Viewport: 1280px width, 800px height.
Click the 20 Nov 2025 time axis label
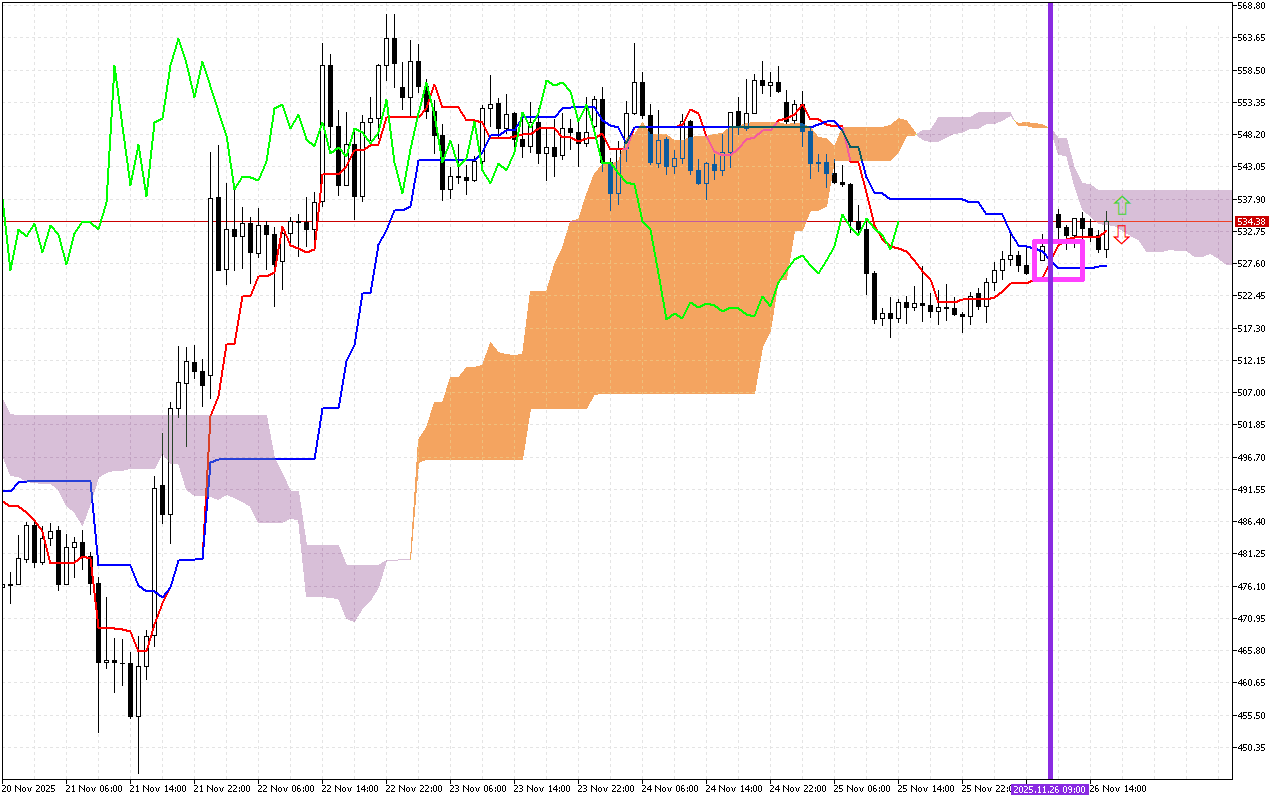pos(29,789)
